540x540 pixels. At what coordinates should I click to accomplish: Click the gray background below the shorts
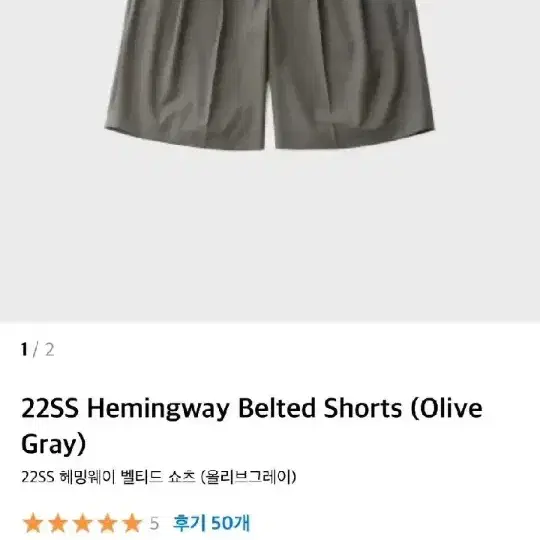(270, 234)
